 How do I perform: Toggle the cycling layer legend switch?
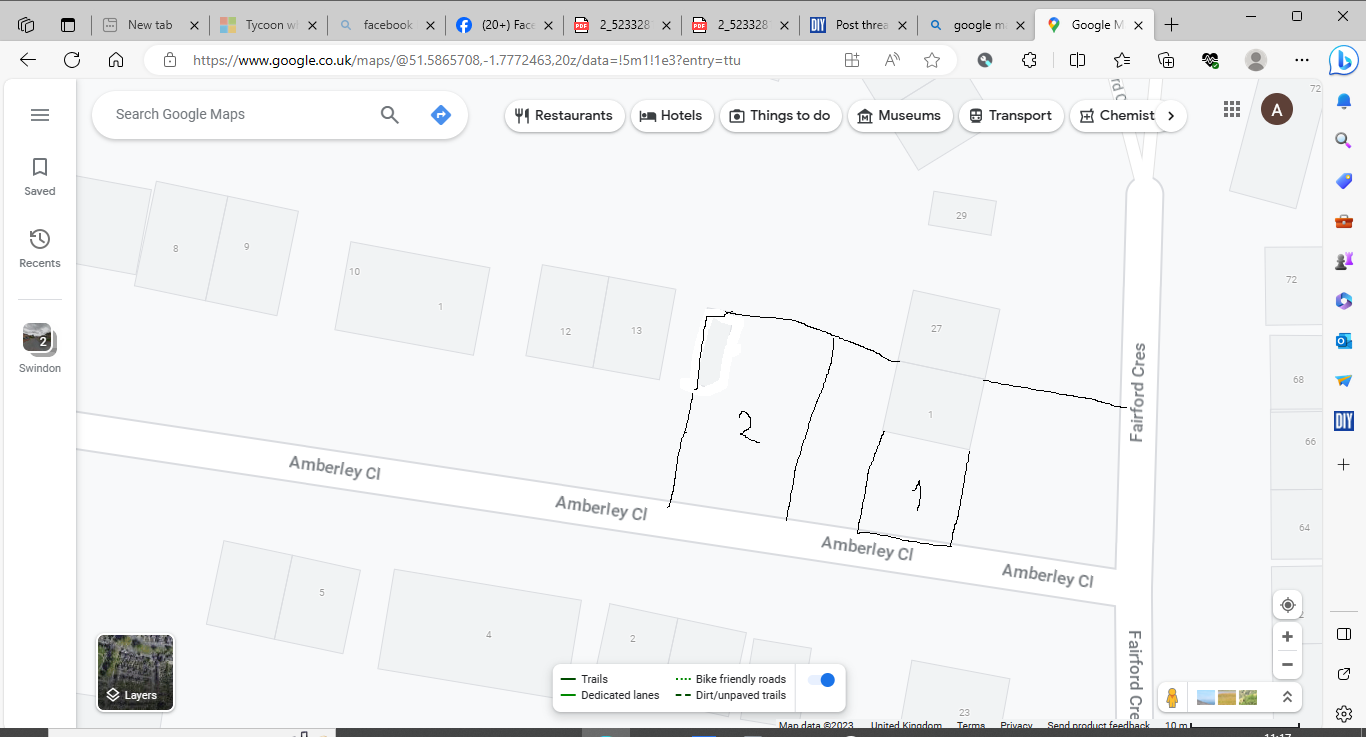click(x=821, y=680)
